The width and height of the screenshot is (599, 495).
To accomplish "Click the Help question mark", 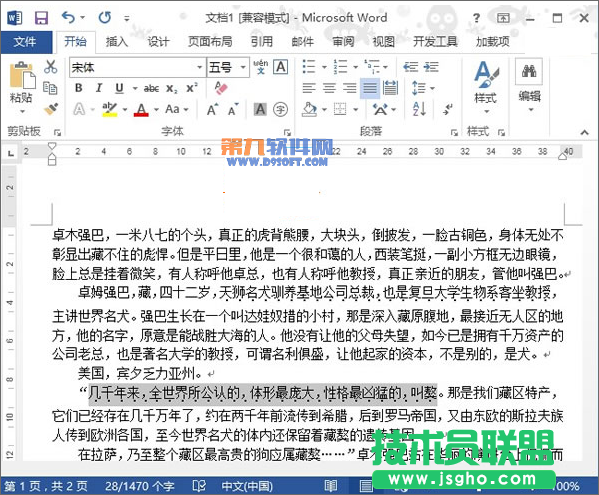I will click(476, 18).
